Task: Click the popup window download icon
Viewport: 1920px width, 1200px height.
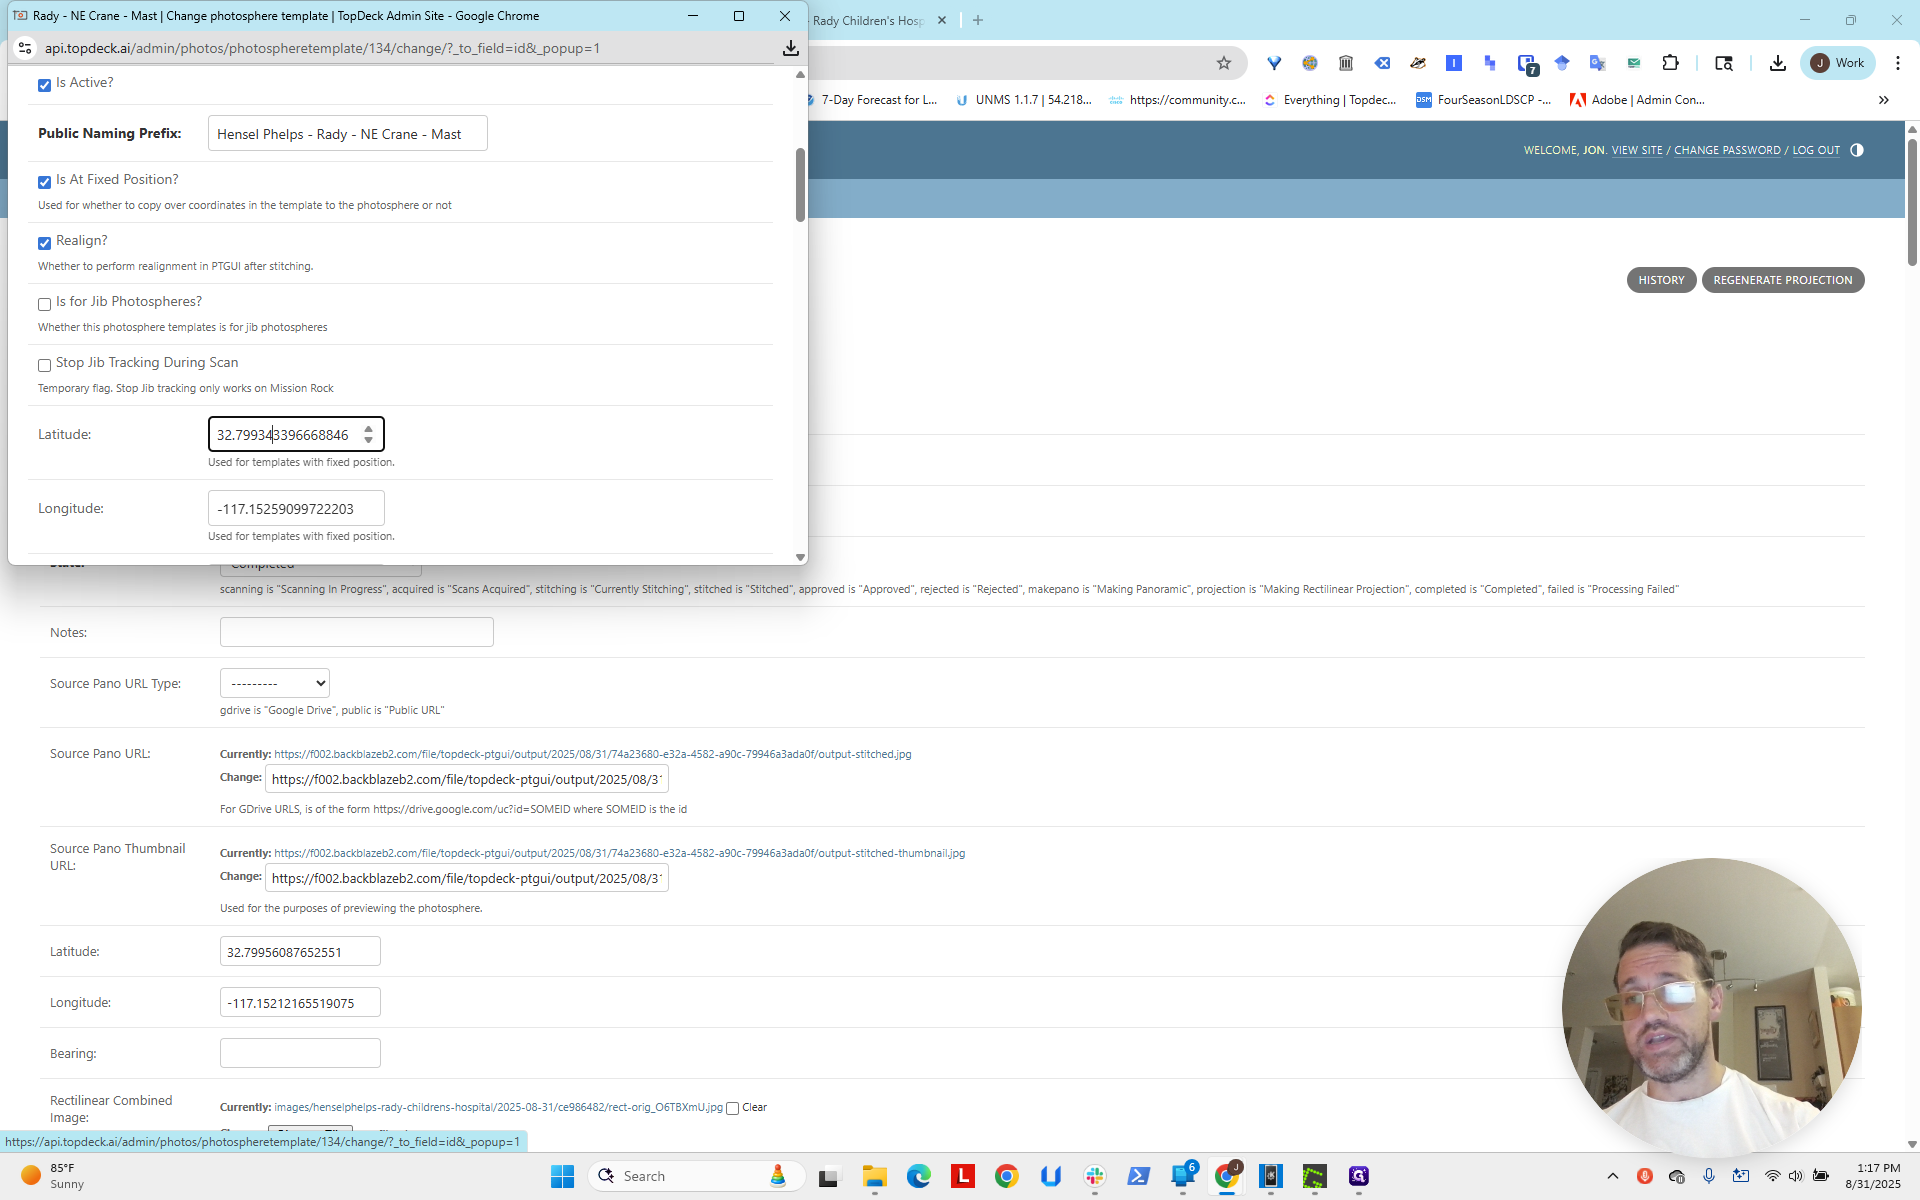Action: tap(790, 48)
